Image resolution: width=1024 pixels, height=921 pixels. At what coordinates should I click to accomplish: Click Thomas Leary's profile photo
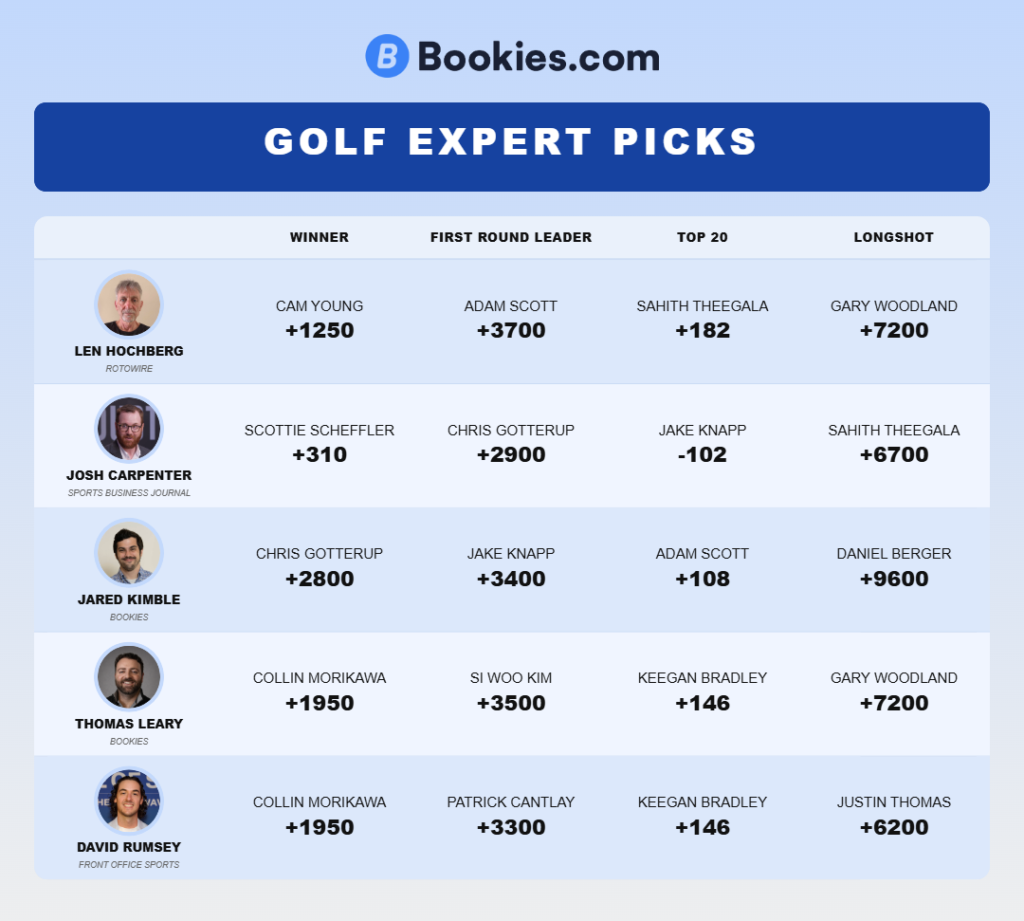tap(129, 676)
